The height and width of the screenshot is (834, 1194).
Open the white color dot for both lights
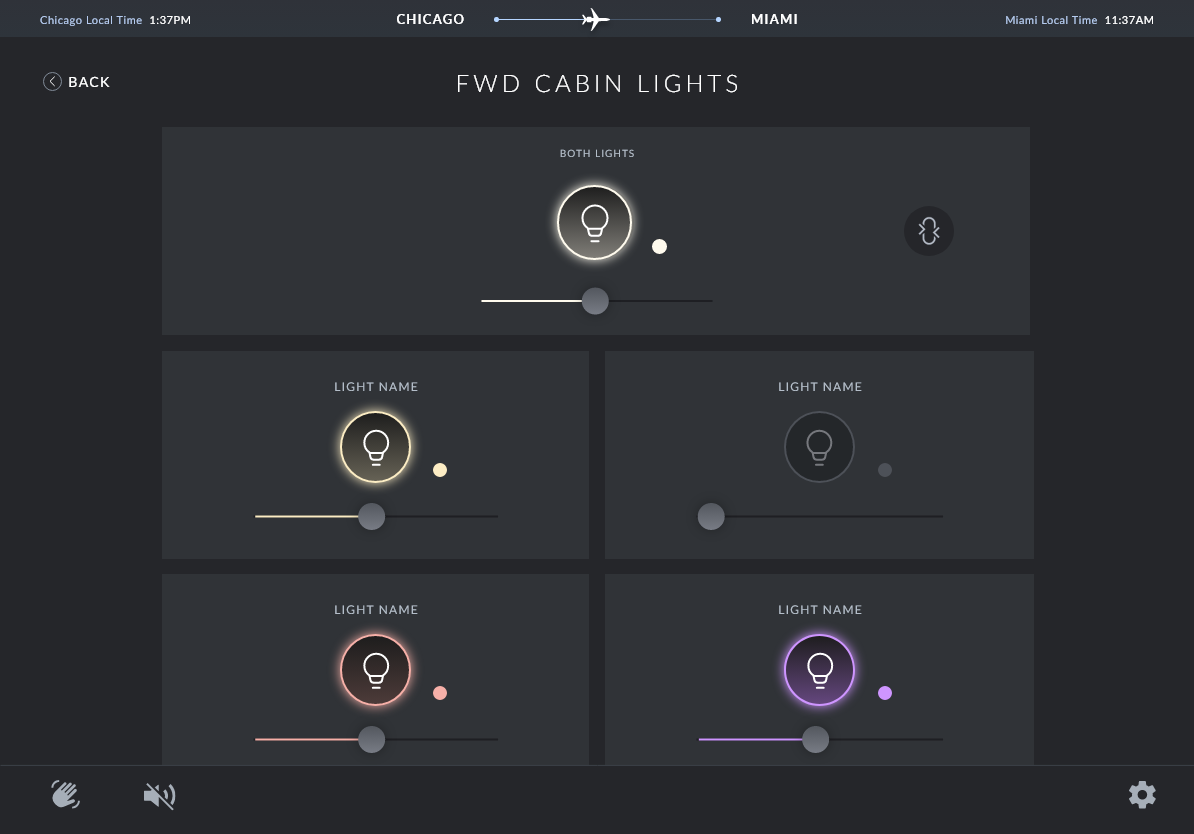(x=659, y=246)
